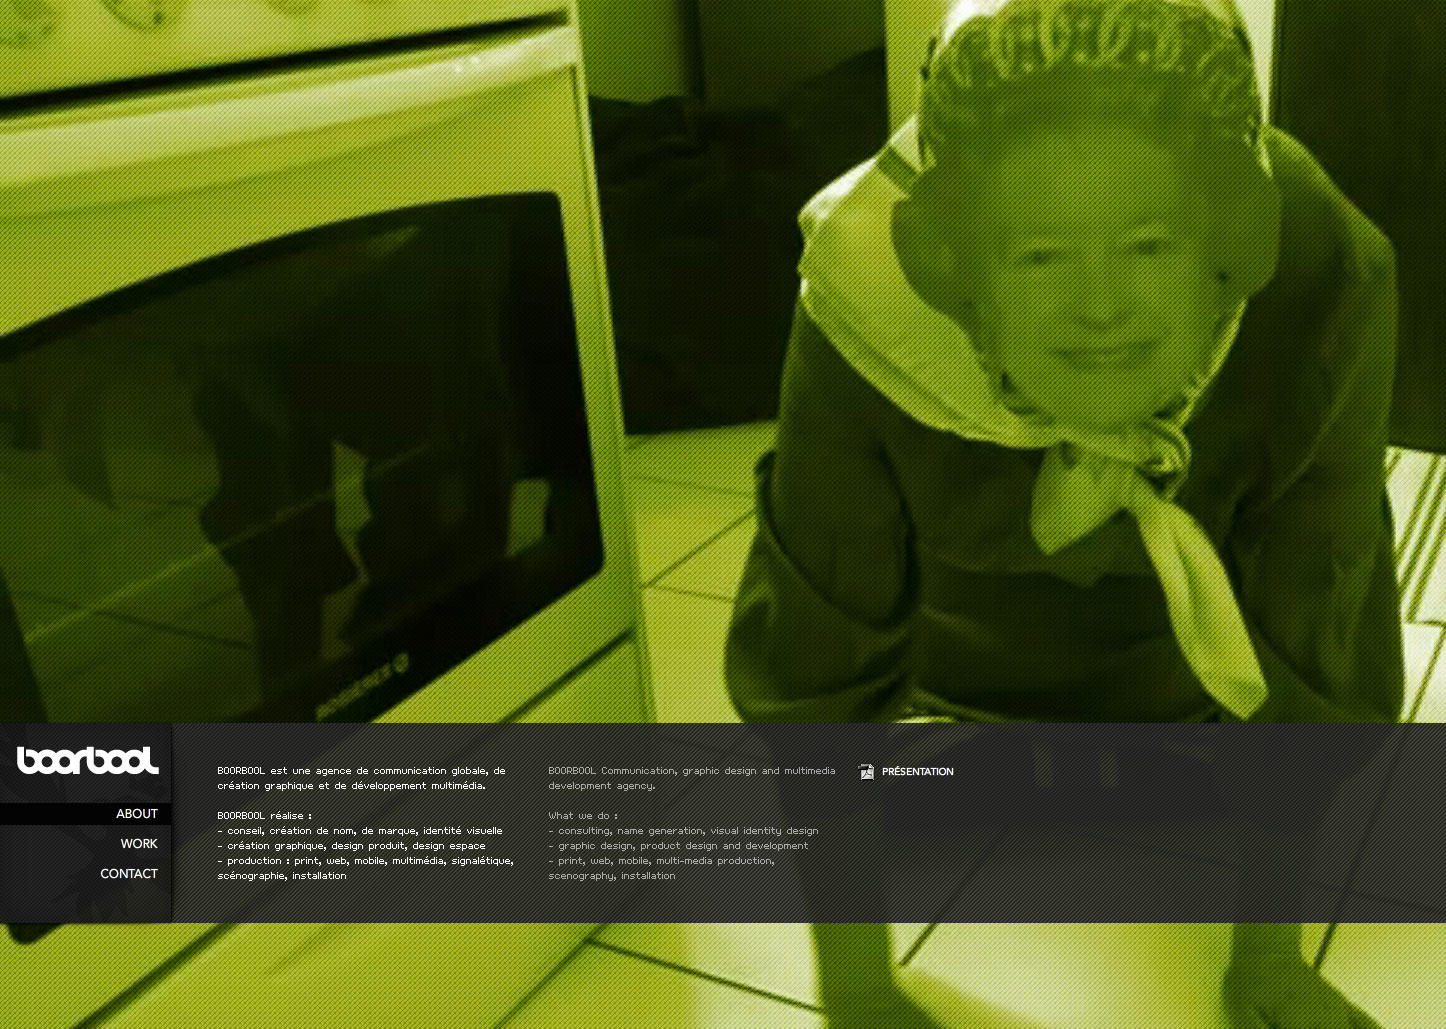Open the PRÉSENTATION link
Screen dimensions: 1446x1029
[918, 772]
